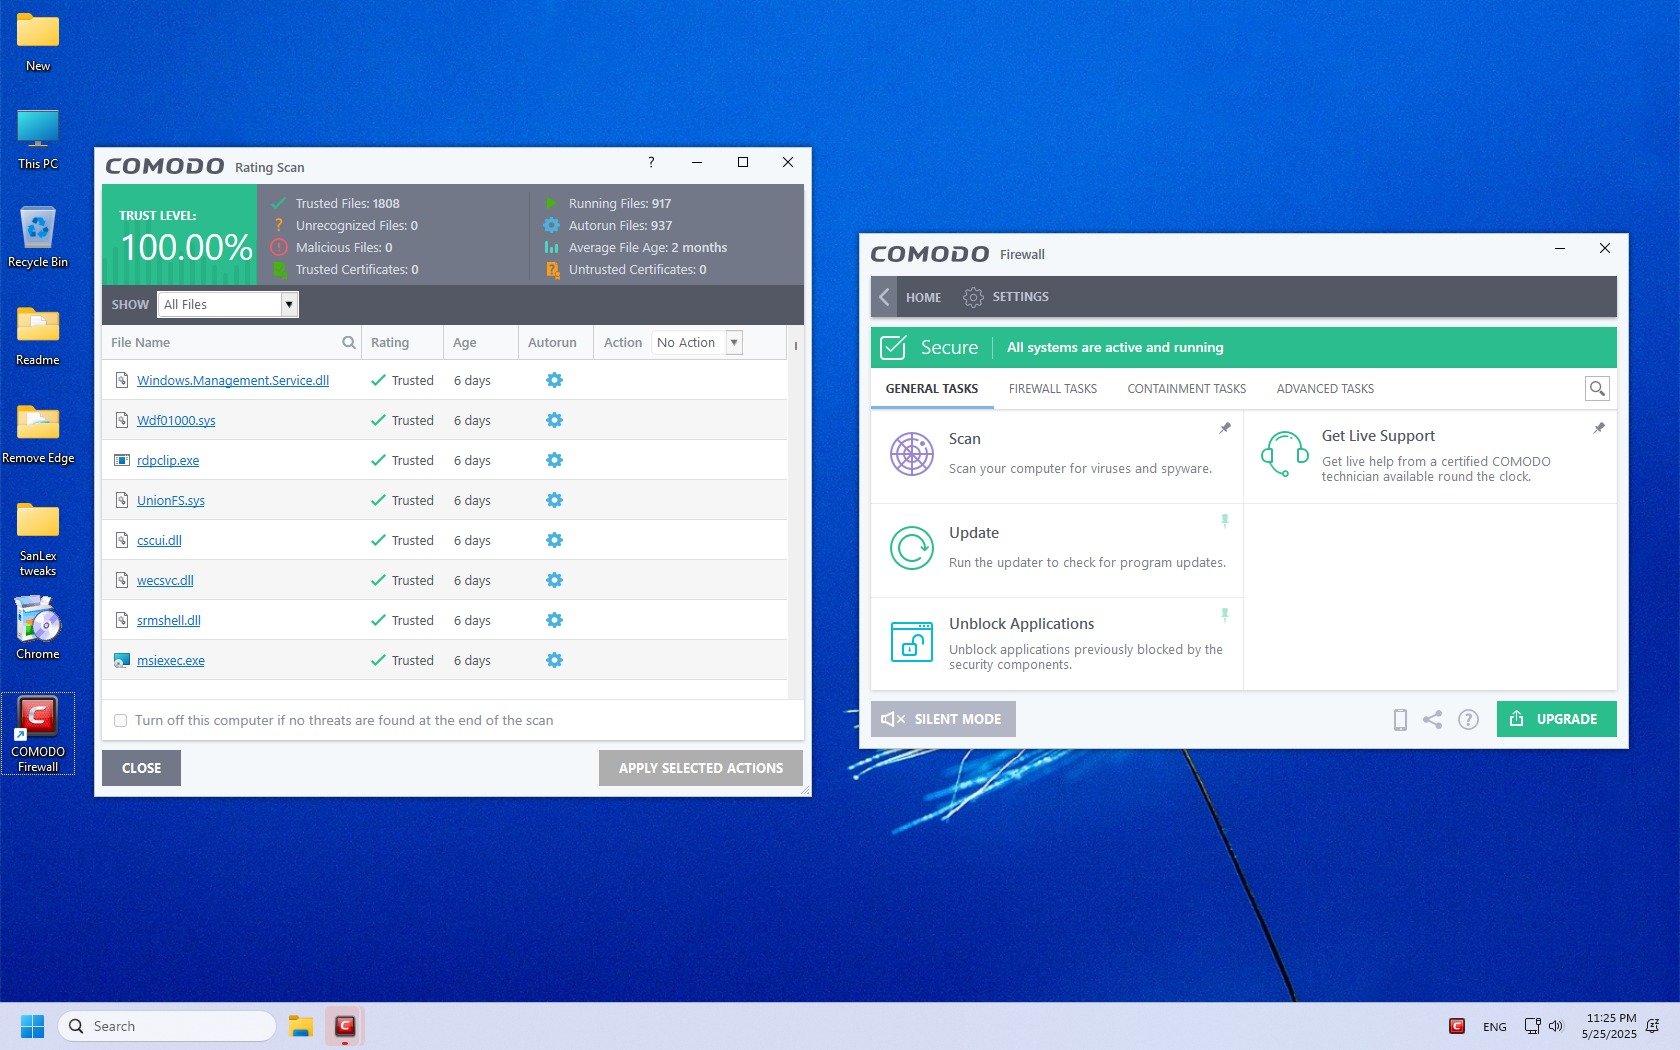
Task: Click the Update circular arrow icon
Action: pos(911,548)
